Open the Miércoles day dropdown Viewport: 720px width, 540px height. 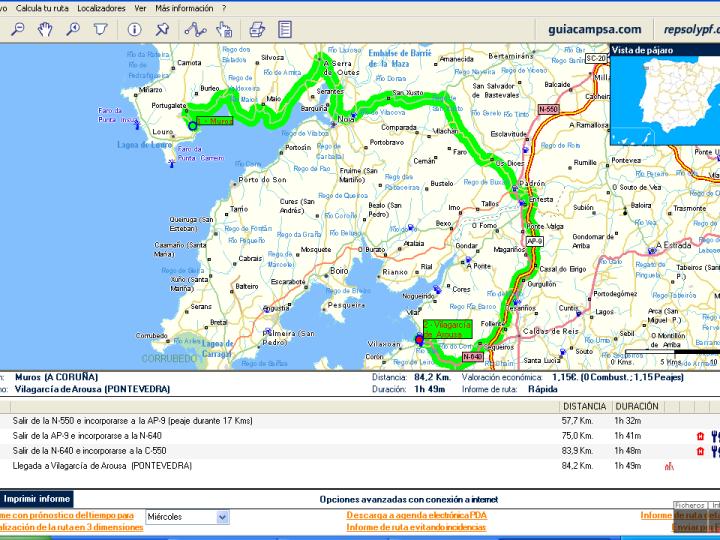187,517
